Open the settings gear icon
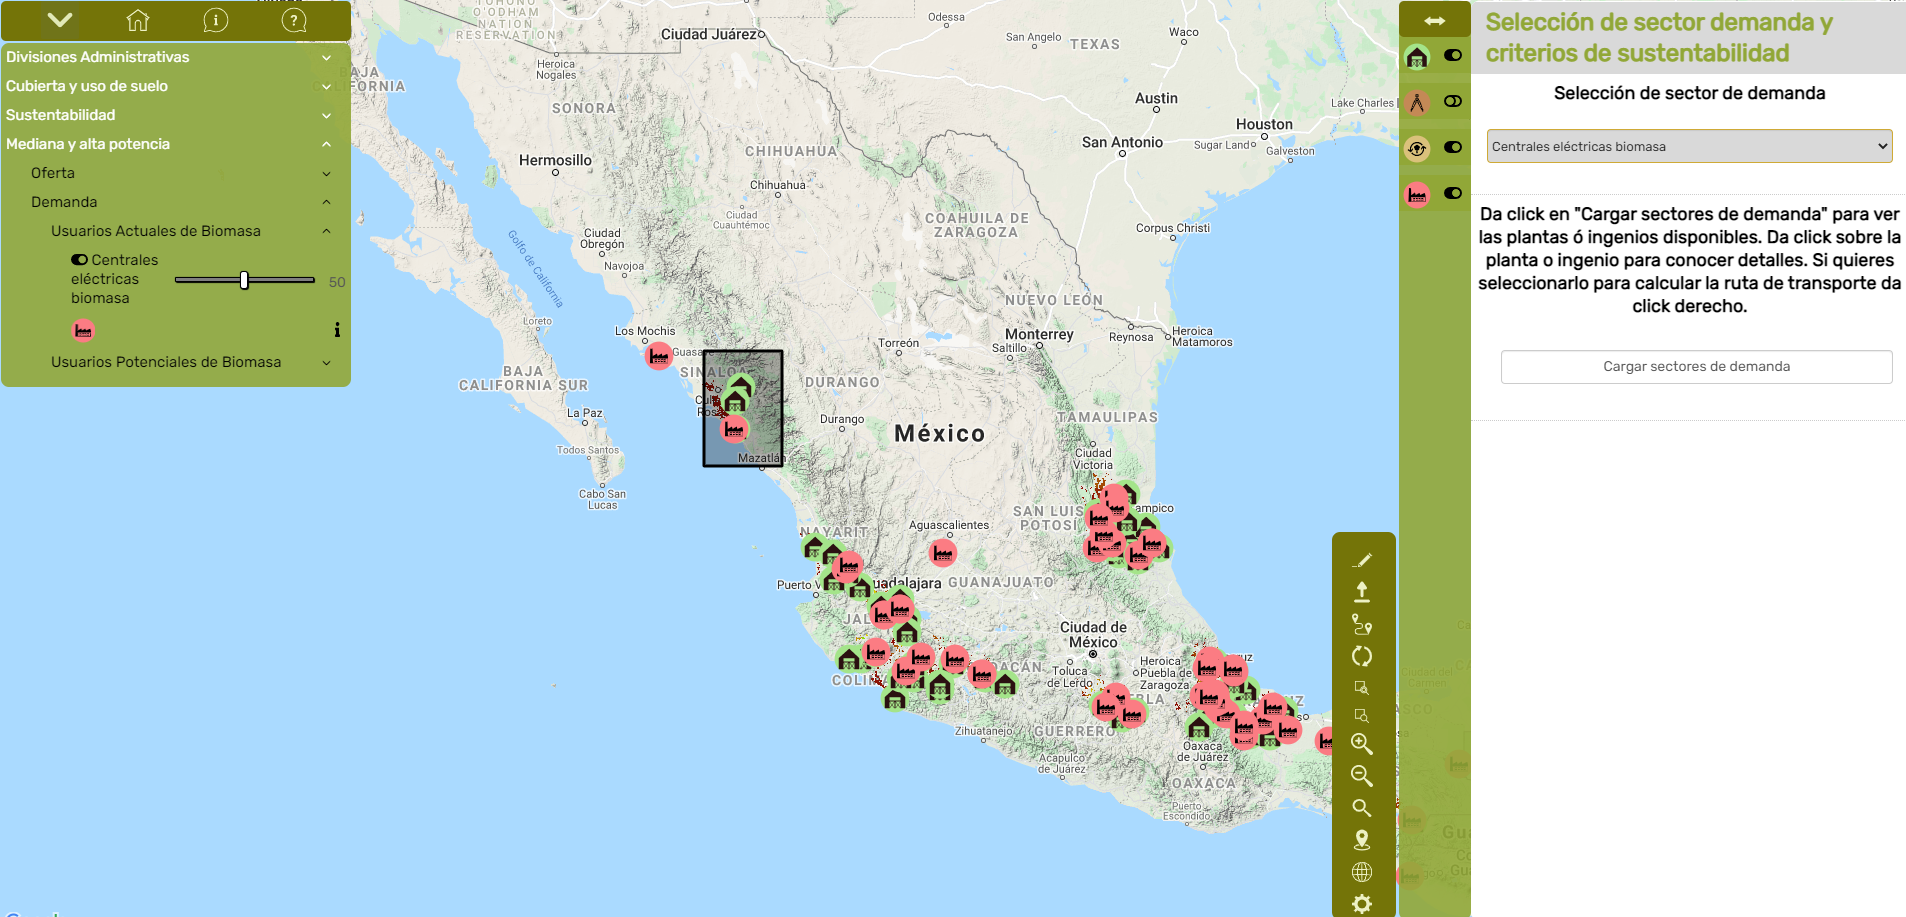This screenshot has height=917, width=1906. [1362, 904]
